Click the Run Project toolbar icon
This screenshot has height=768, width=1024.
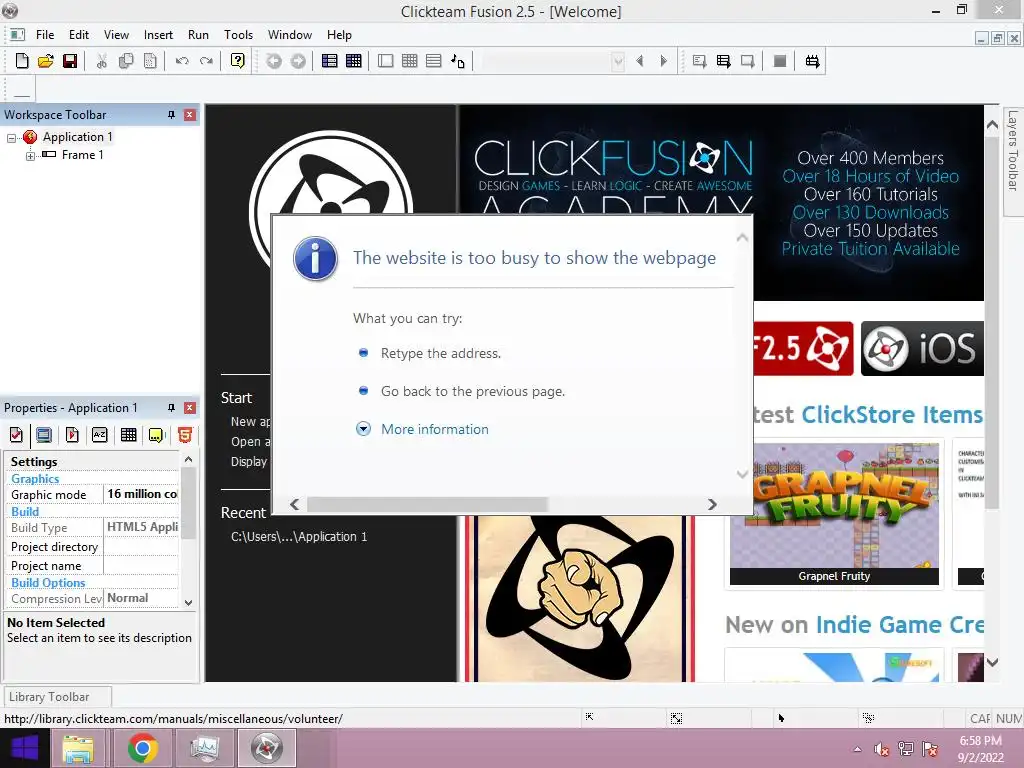point(699,61)
